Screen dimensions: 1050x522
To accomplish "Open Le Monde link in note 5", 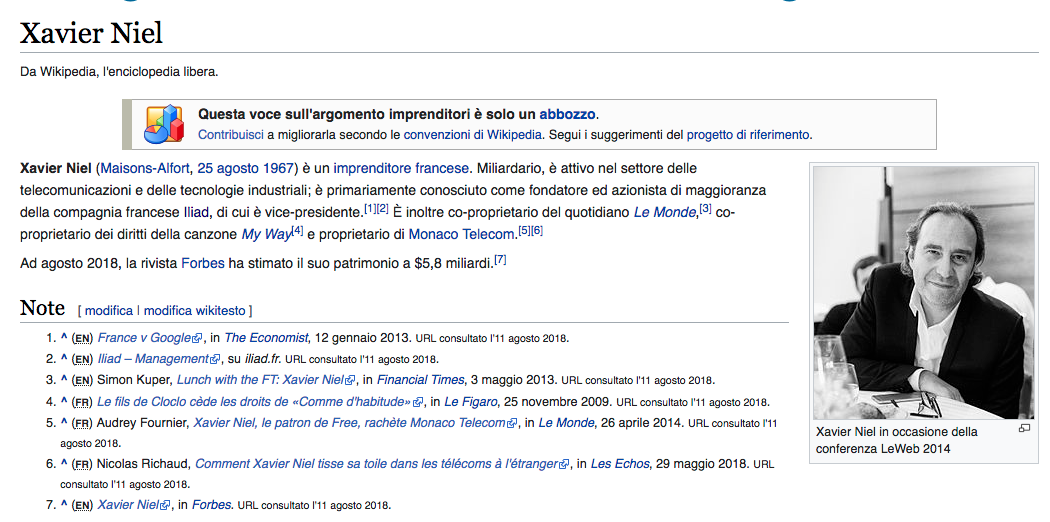I will tap(567, 423).
